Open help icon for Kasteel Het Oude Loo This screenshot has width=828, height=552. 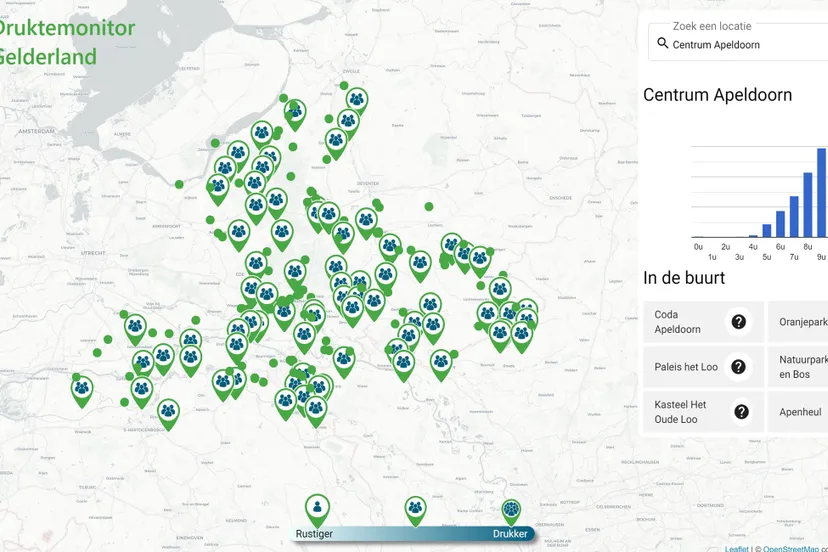(741, 411)
